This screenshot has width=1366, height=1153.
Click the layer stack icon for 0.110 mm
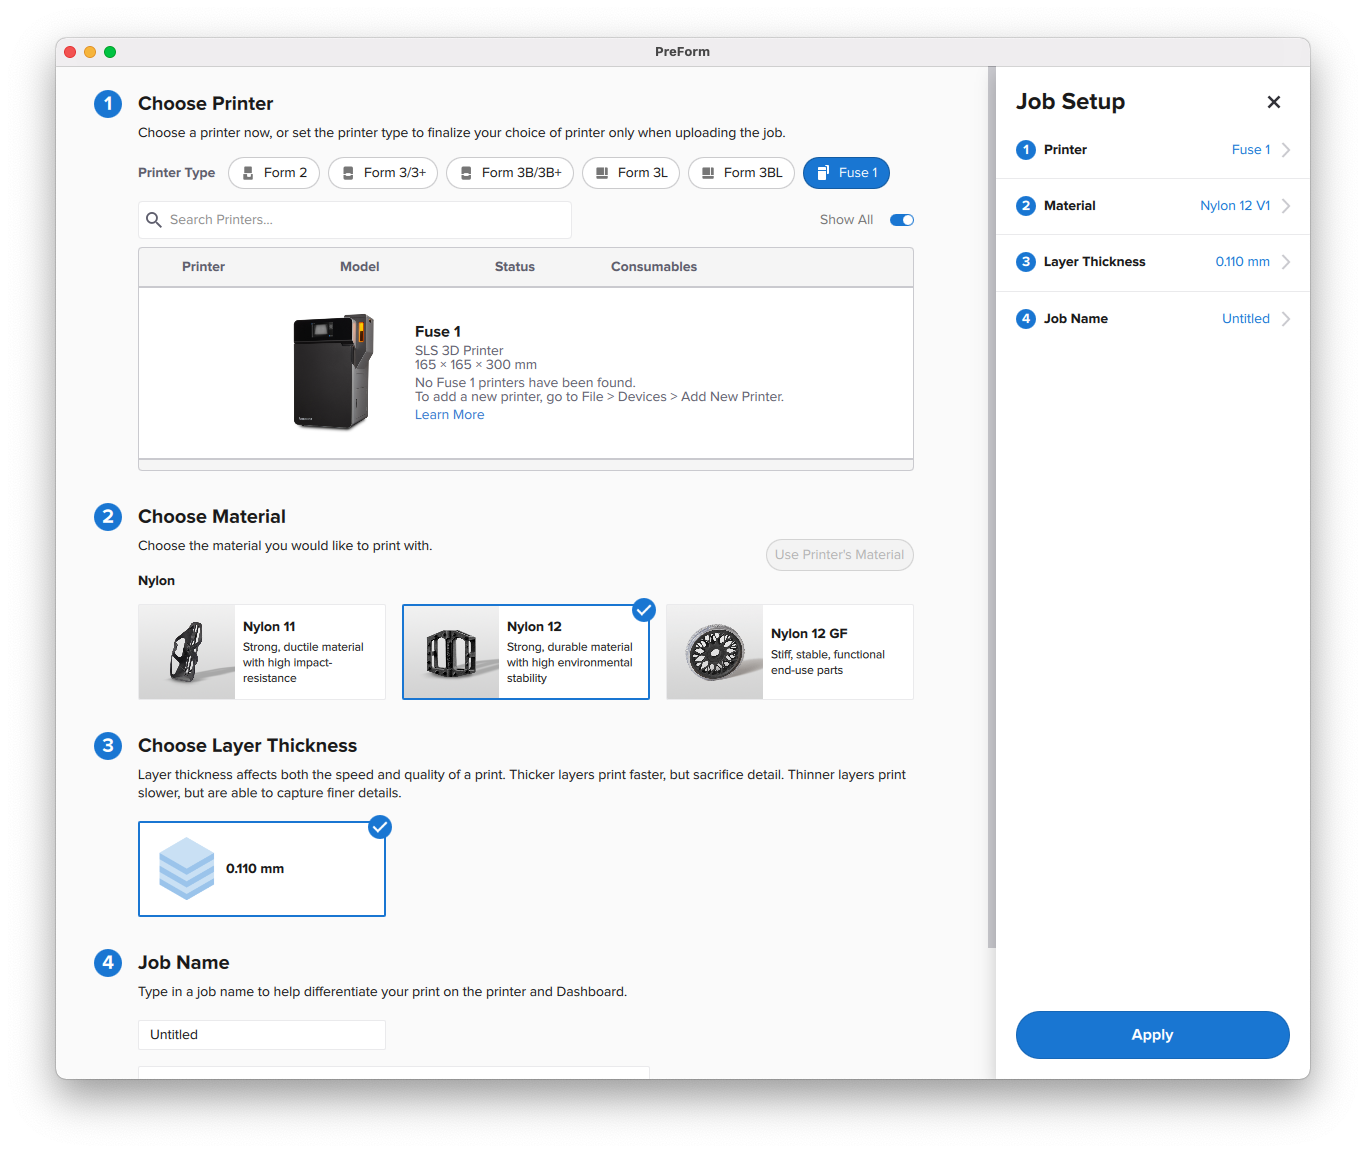tap(187, 869)
